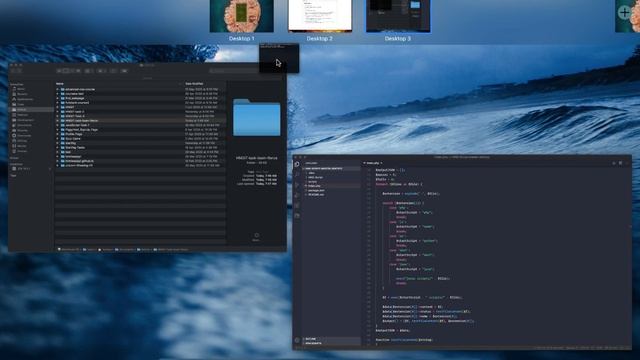Expand the Profile Page disclosure triangle
The image size is (640, 360).
[x=58, y=134]
